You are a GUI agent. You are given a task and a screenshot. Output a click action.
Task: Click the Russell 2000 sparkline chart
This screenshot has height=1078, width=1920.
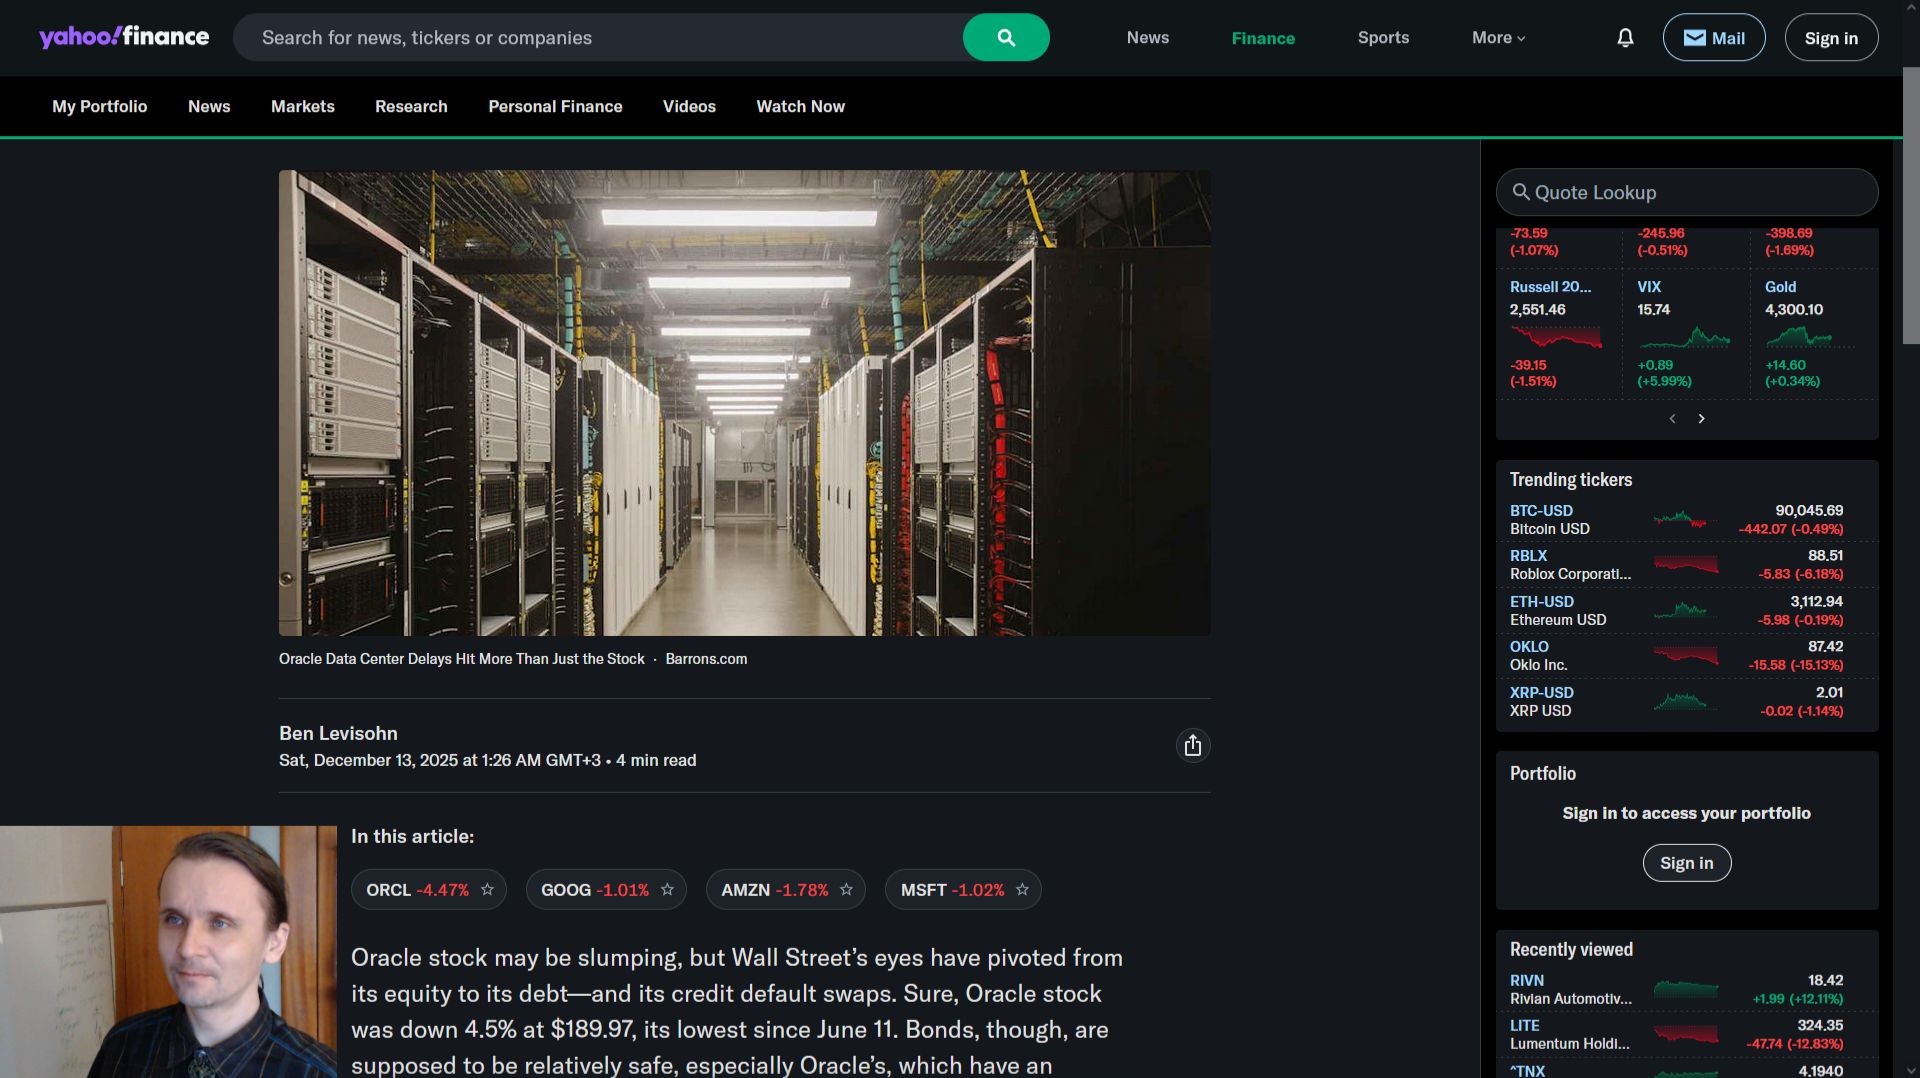[x=1556, y=338]
